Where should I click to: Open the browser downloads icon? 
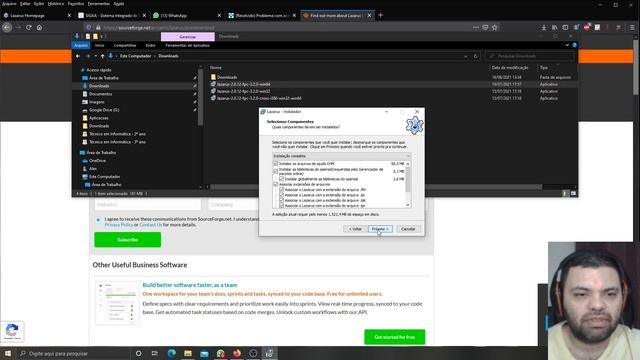pyautogui.click(x=544, y=27)
